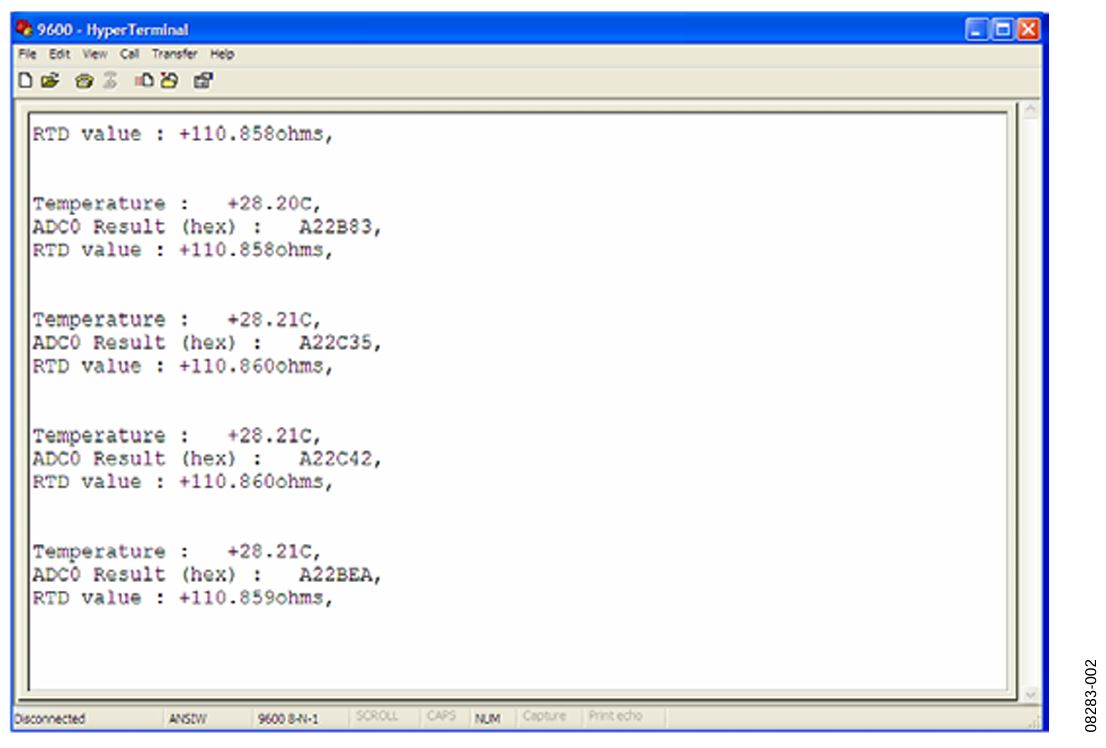Open the Edit menu
This screenshot has height=748, width=1106.
point(59,54)
